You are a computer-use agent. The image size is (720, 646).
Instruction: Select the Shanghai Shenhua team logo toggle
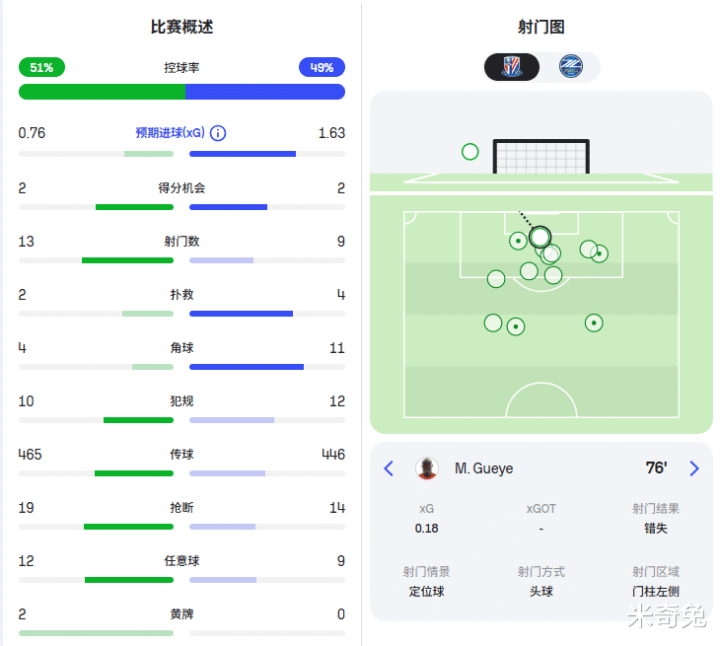[x=512, y=67]
